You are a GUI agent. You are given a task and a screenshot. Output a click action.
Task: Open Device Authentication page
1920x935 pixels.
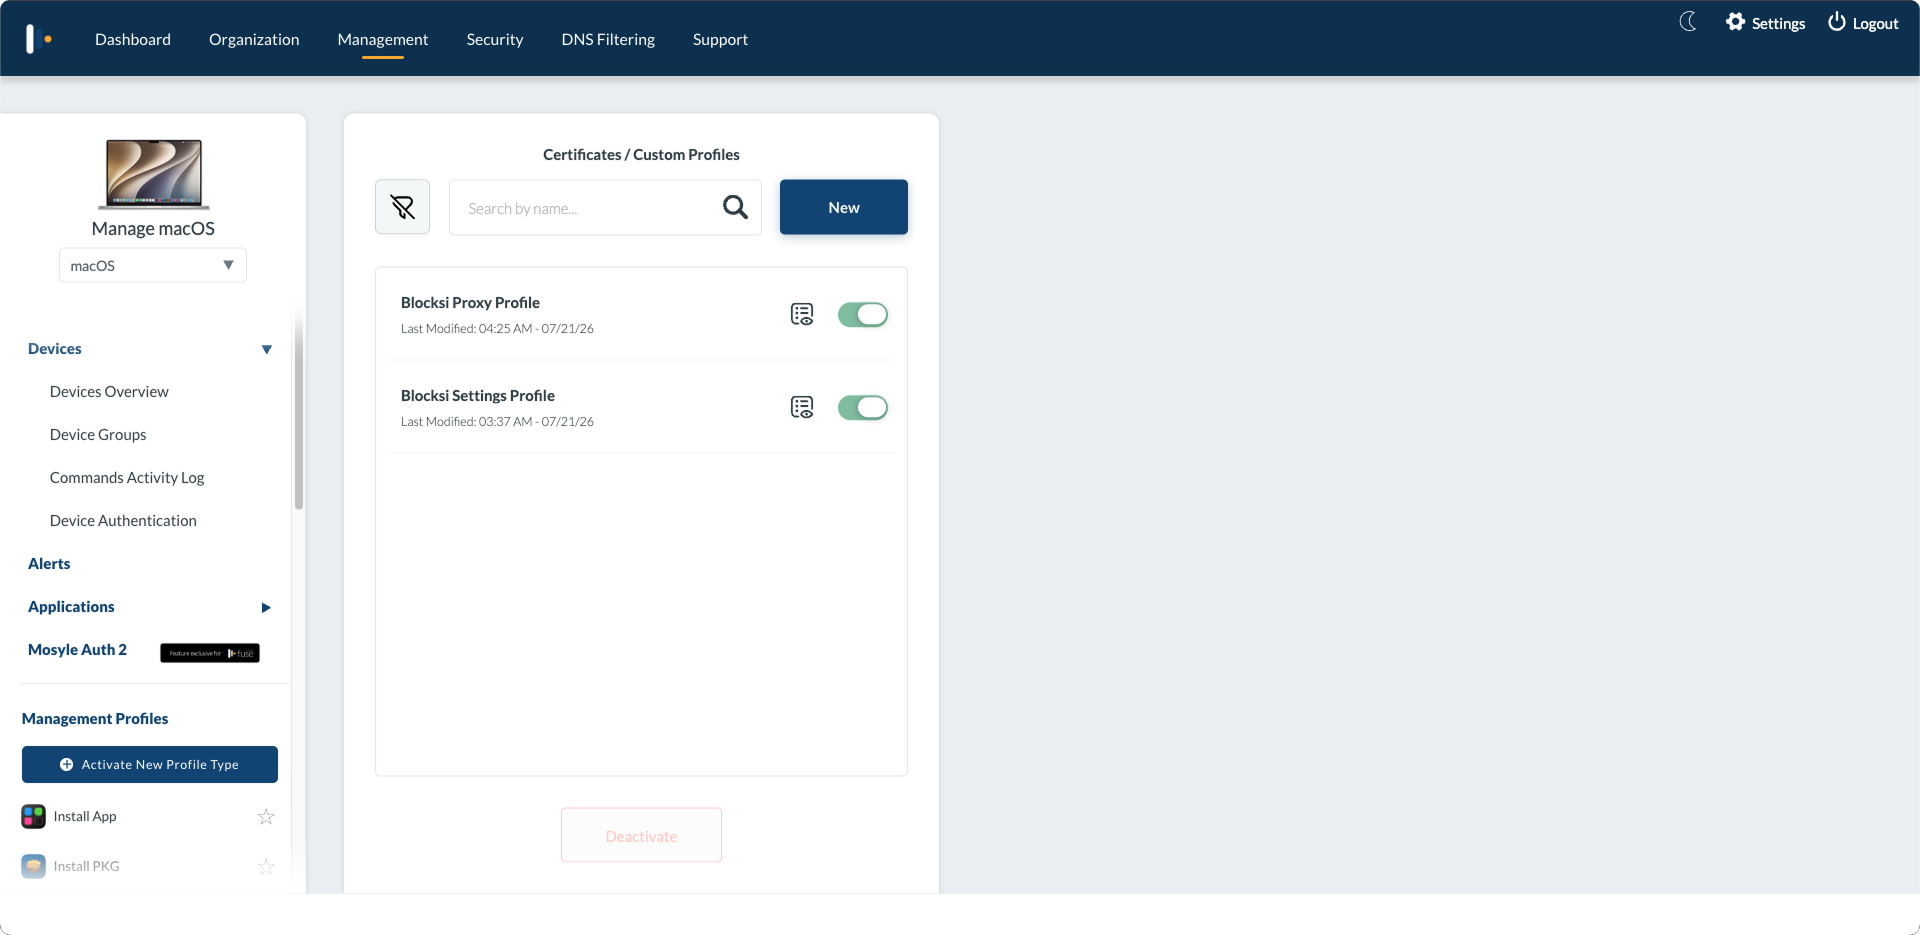pos(123,520)
